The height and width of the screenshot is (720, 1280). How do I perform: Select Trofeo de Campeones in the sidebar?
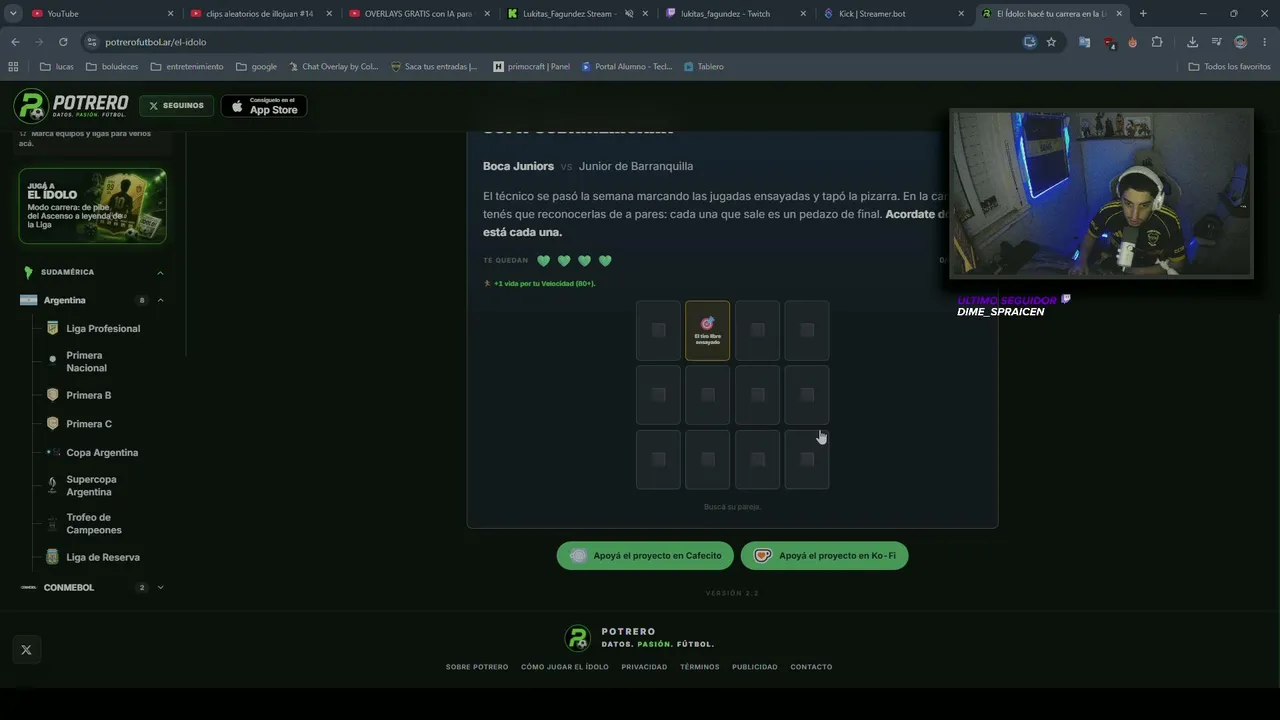click(94, 524)
